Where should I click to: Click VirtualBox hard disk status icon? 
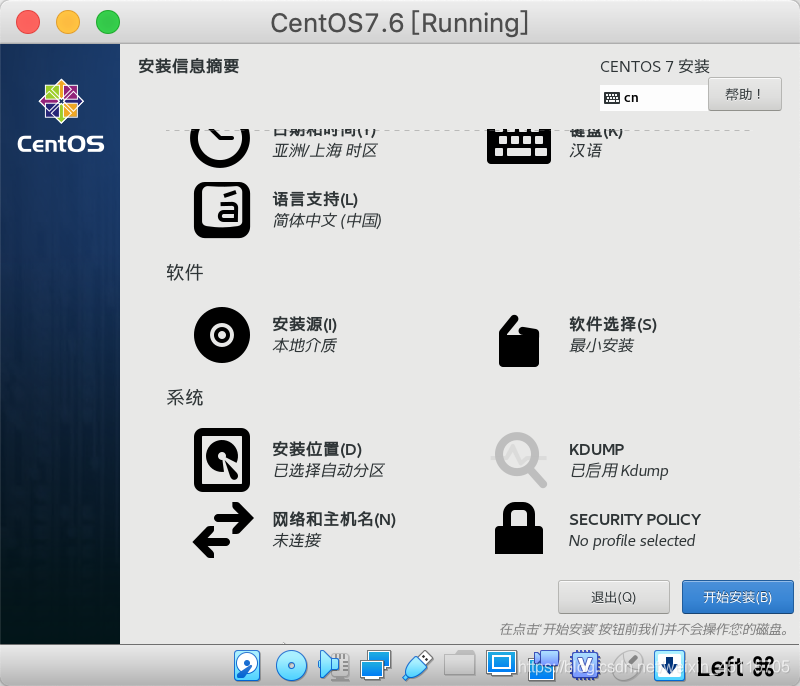point(247,666)
